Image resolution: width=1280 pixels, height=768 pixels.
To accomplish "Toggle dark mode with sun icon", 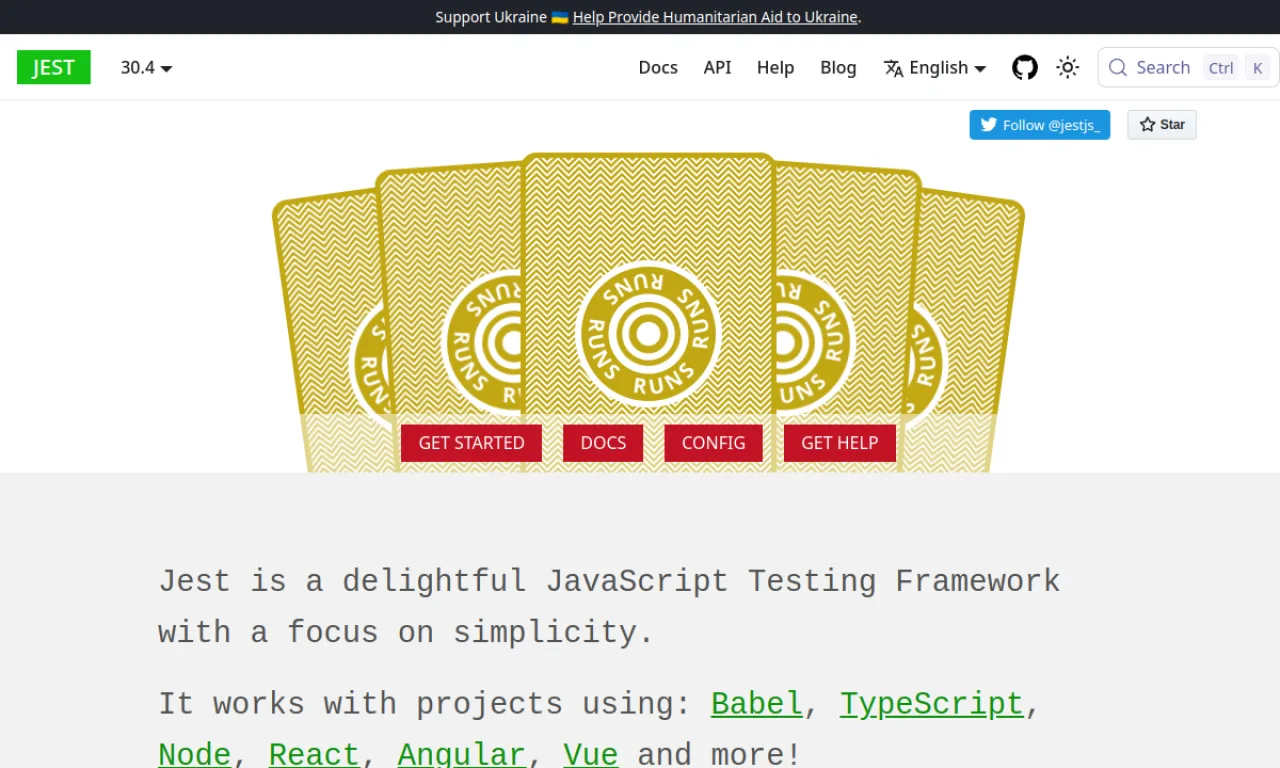I will tap(1068, 67).
